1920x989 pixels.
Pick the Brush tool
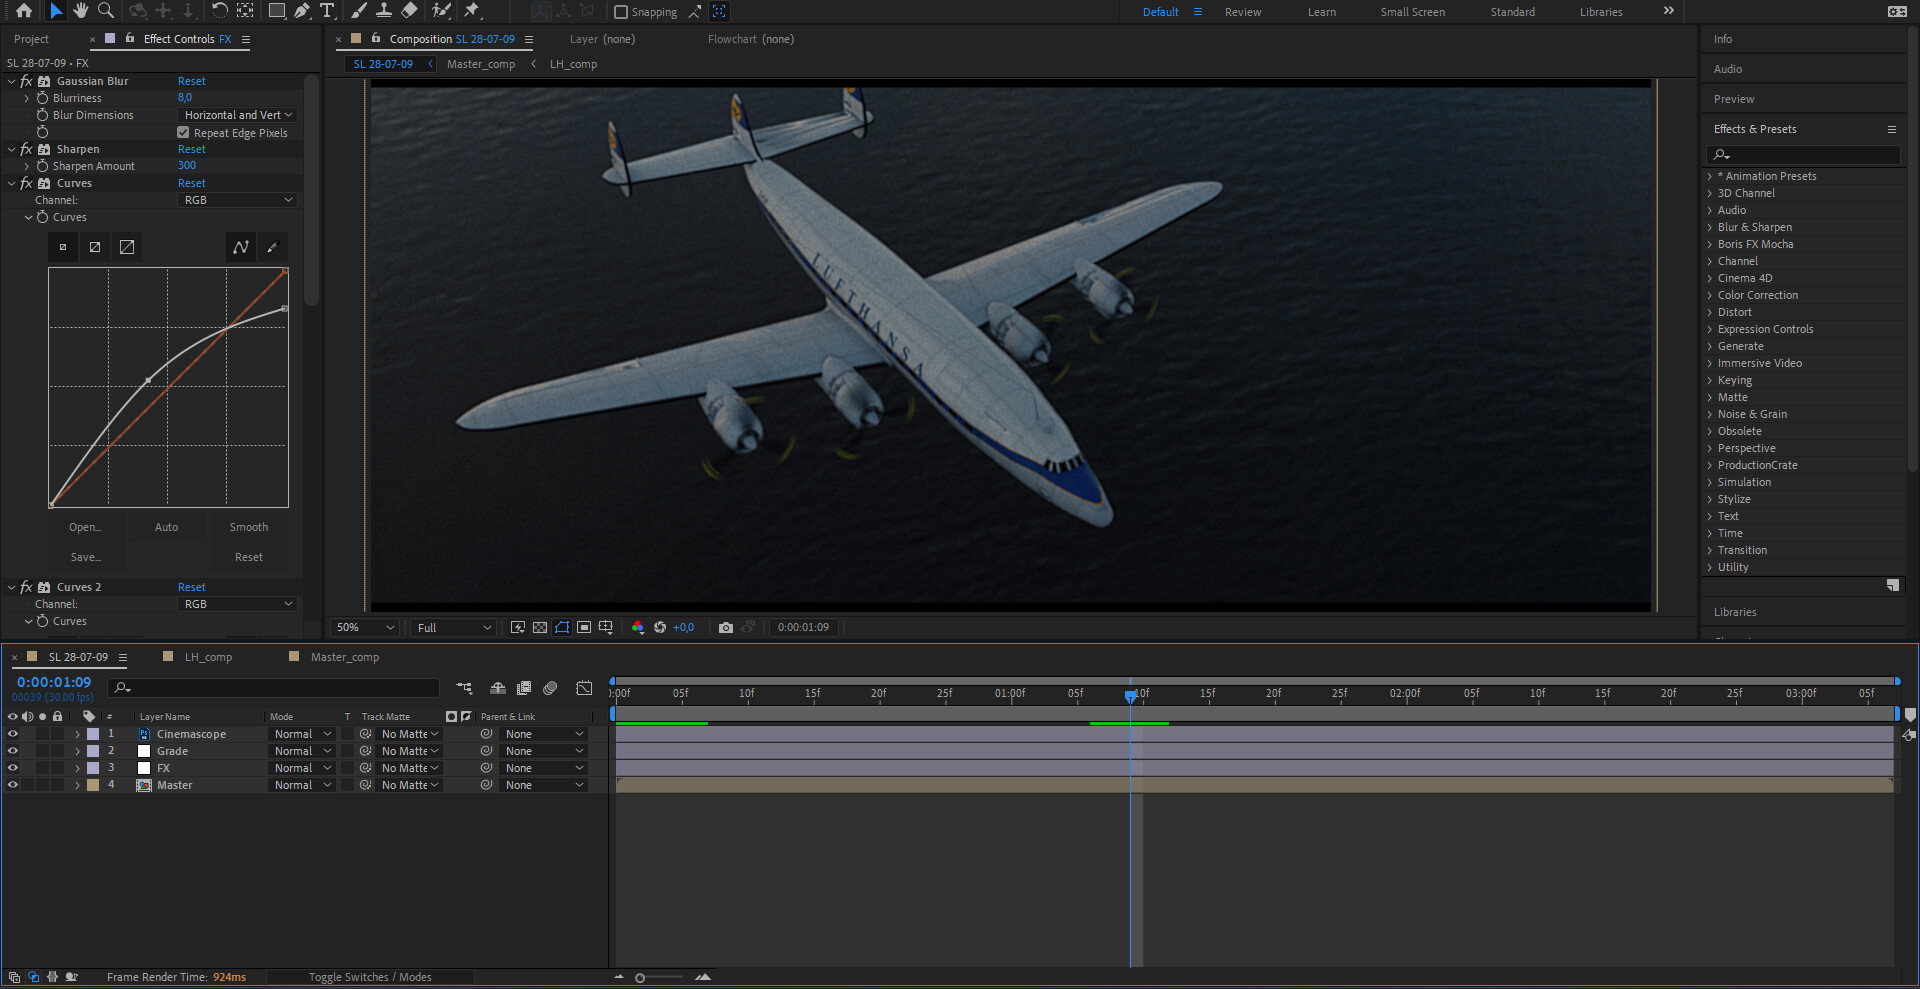(x=360, y=11)
